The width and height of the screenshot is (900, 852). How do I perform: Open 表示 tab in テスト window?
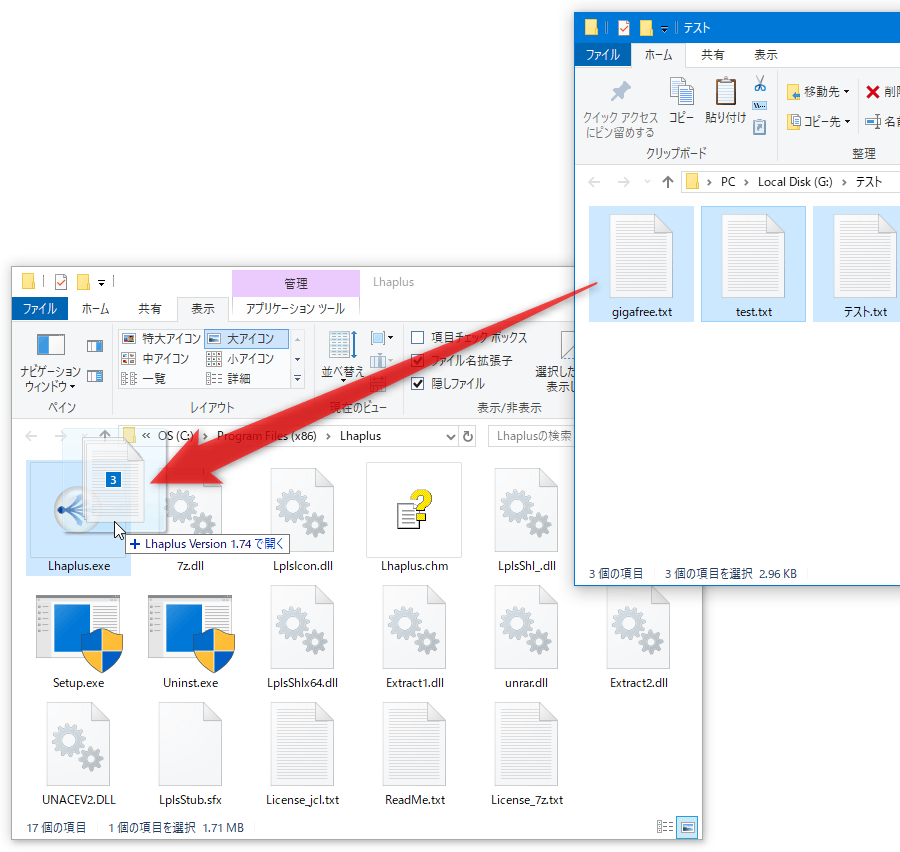(766, 55)
